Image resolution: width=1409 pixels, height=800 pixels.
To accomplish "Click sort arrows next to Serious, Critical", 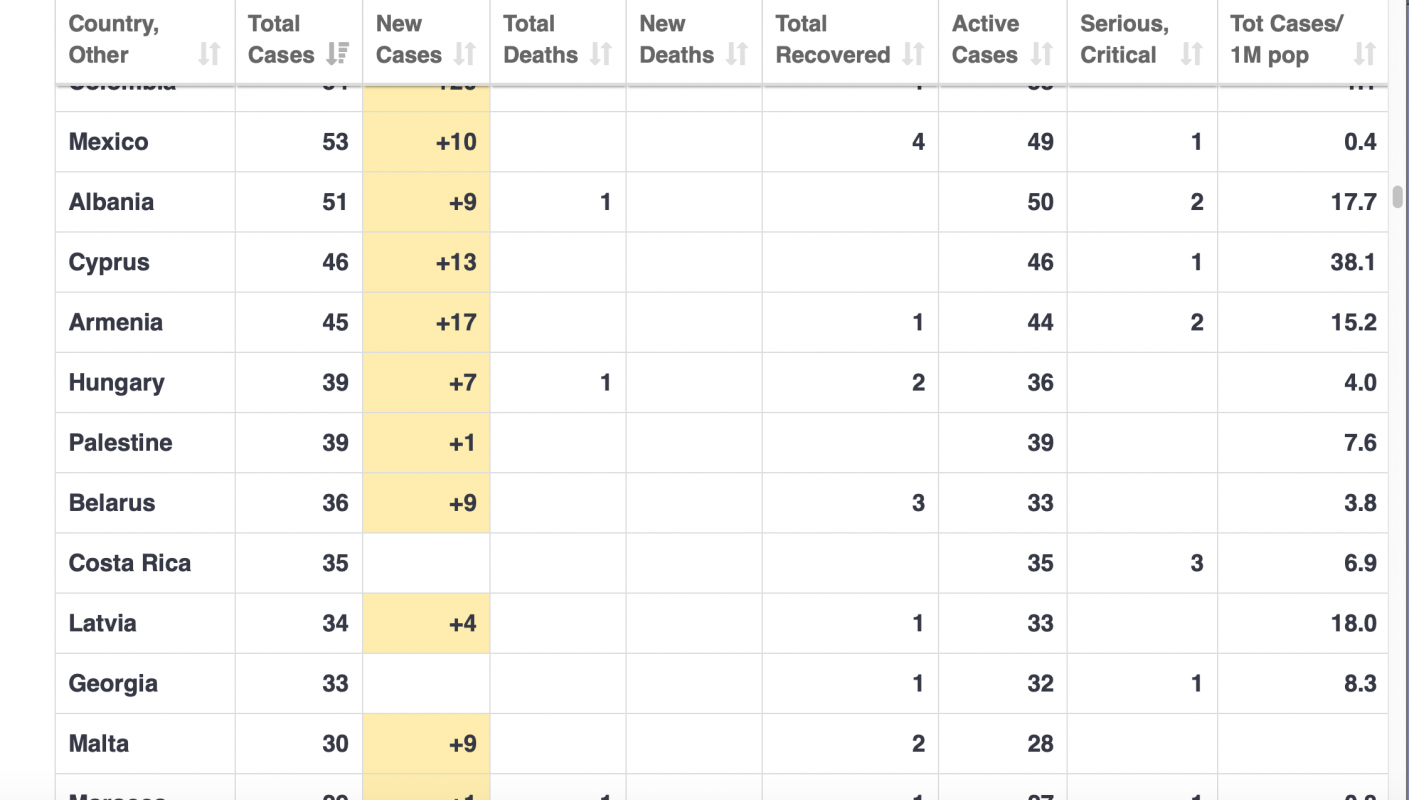I will [x=1191, y=54].
